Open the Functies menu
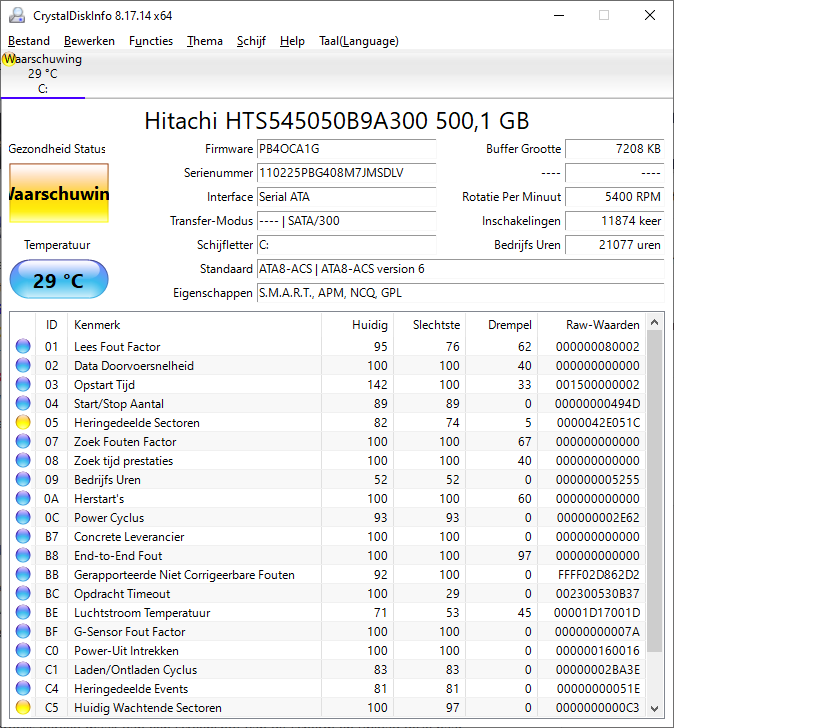 (x=151, y=41)
